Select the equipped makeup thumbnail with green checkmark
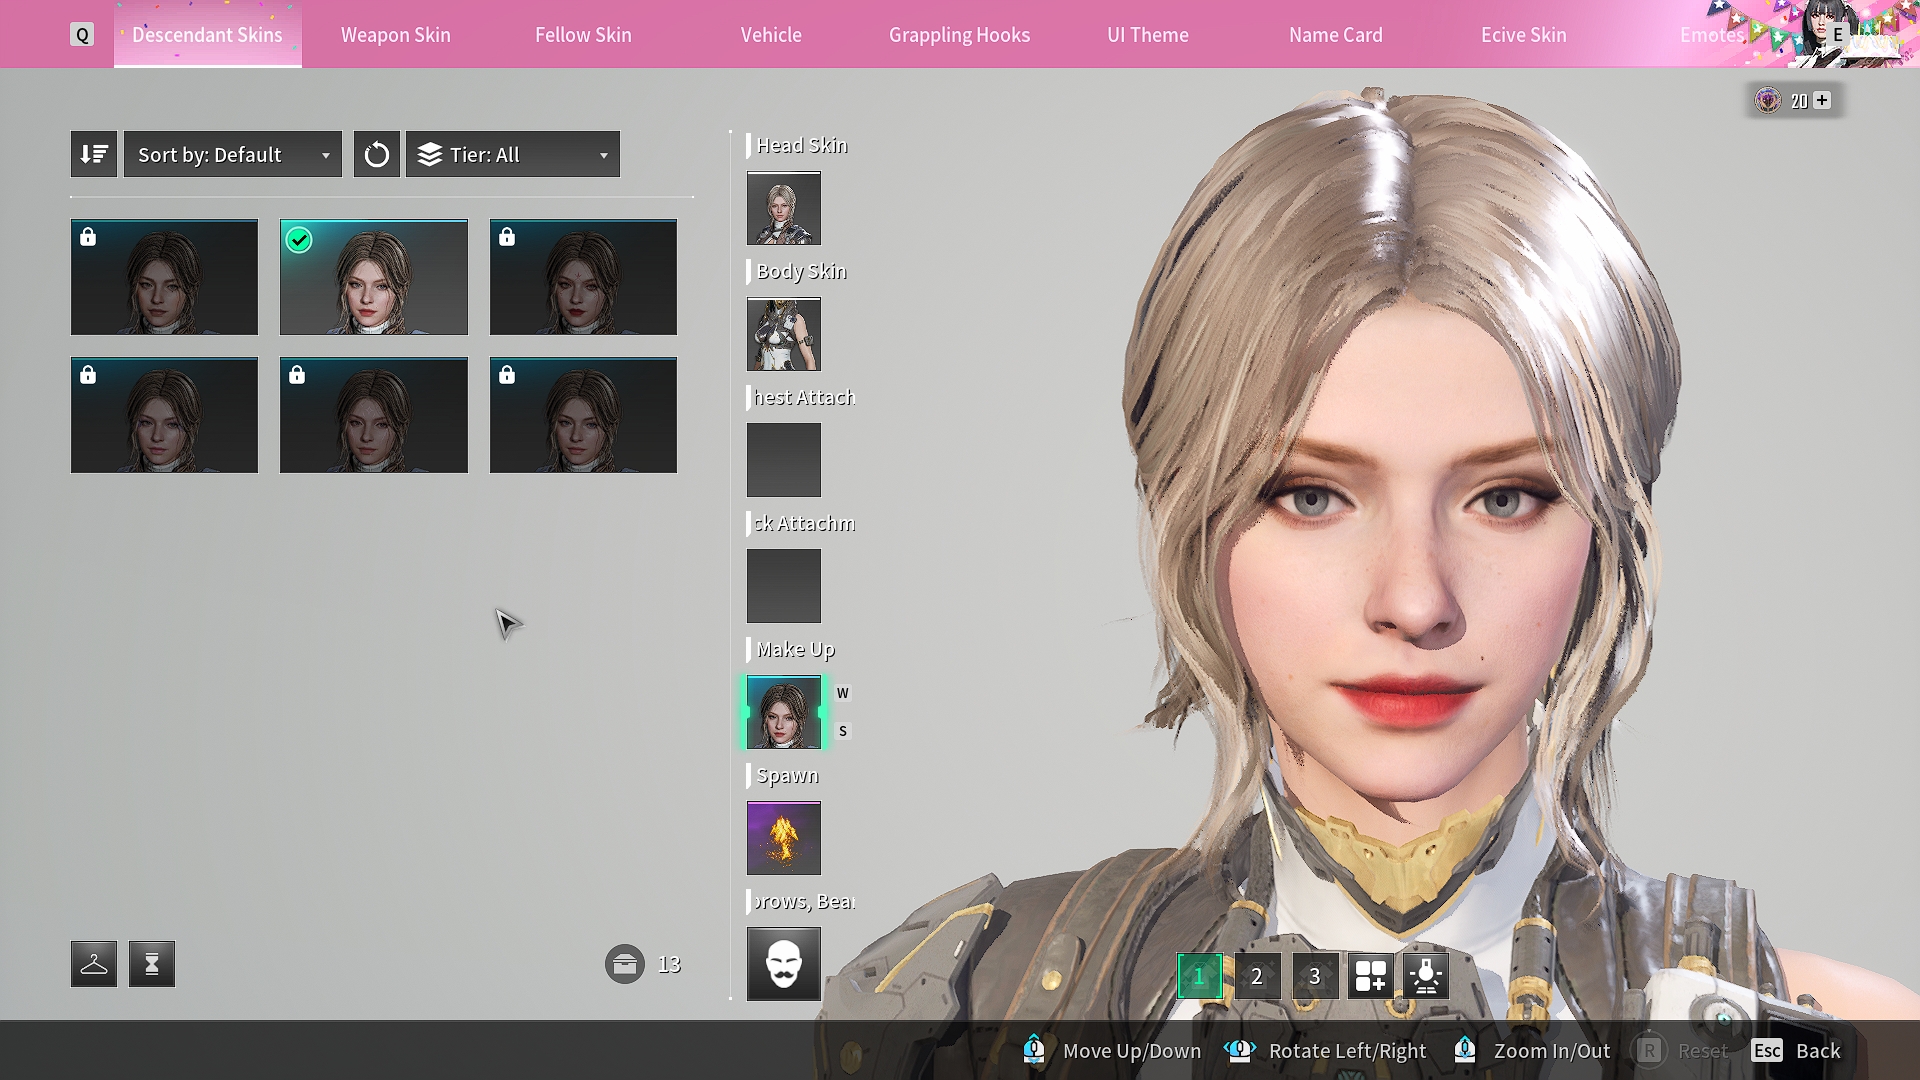 pyautogui.click(x=374, y=277)
